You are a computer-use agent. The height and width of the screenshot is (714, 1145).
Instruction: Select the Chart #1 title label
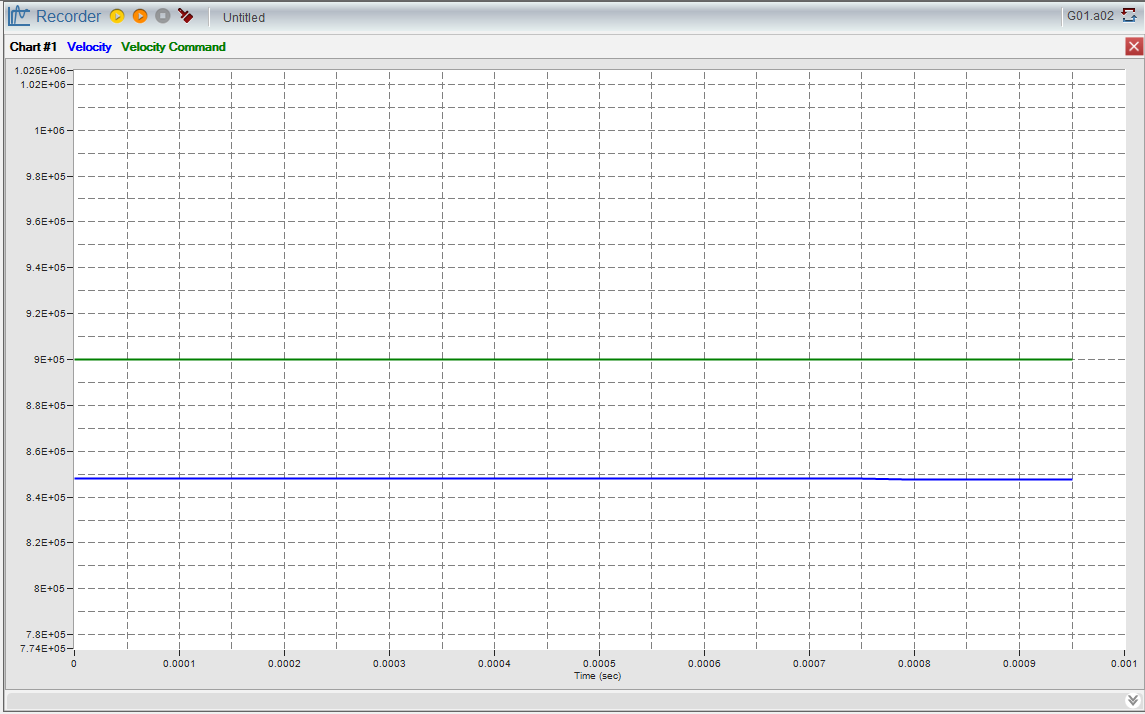coord(33,47)
